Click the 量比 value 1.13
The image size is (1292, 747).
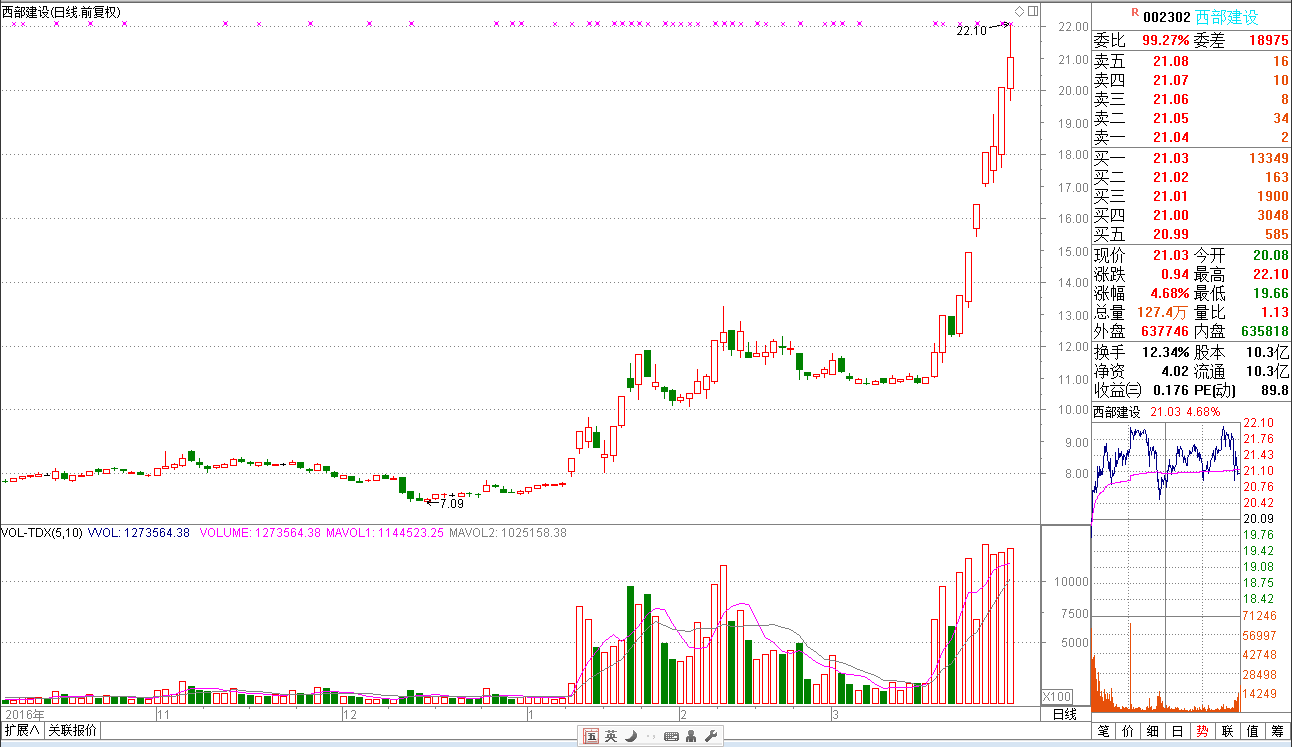click(1275, 312)
